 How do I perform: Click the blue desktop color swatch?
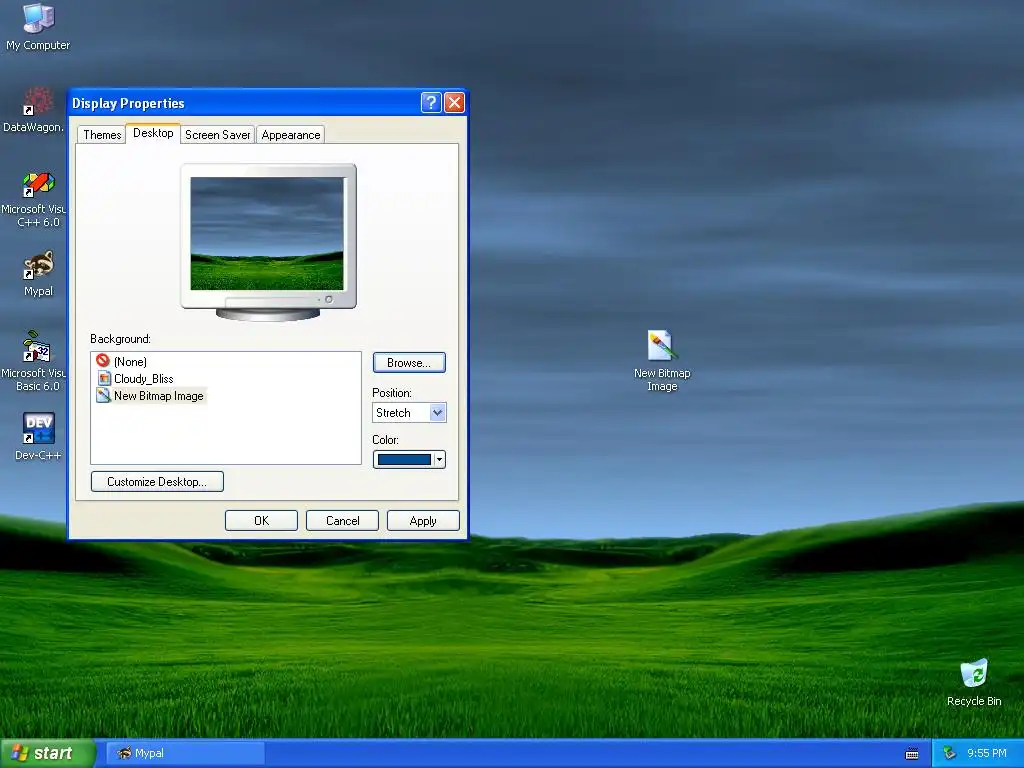[x=404, y=460]
